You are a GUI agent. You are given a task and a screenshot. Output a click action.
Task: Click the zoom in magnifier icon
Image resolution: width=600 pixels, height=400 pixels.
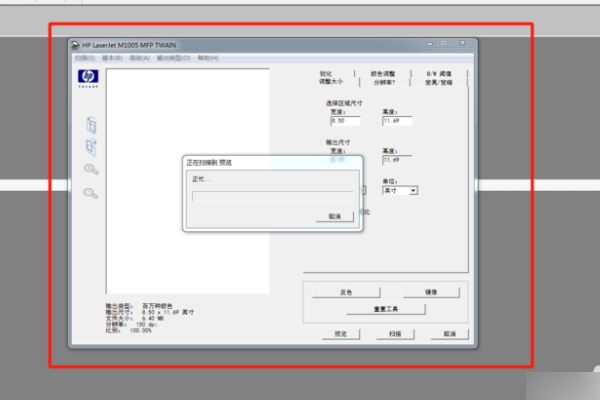91,169
